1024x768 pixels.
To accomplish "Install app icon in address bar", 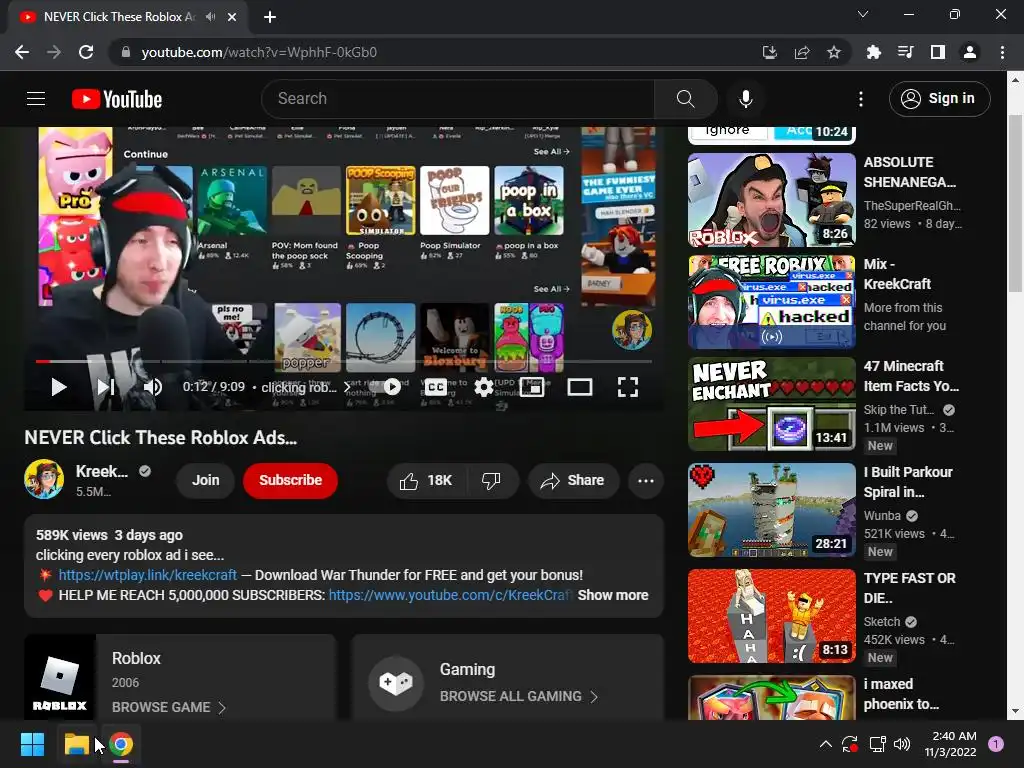I will click(770, 52).
